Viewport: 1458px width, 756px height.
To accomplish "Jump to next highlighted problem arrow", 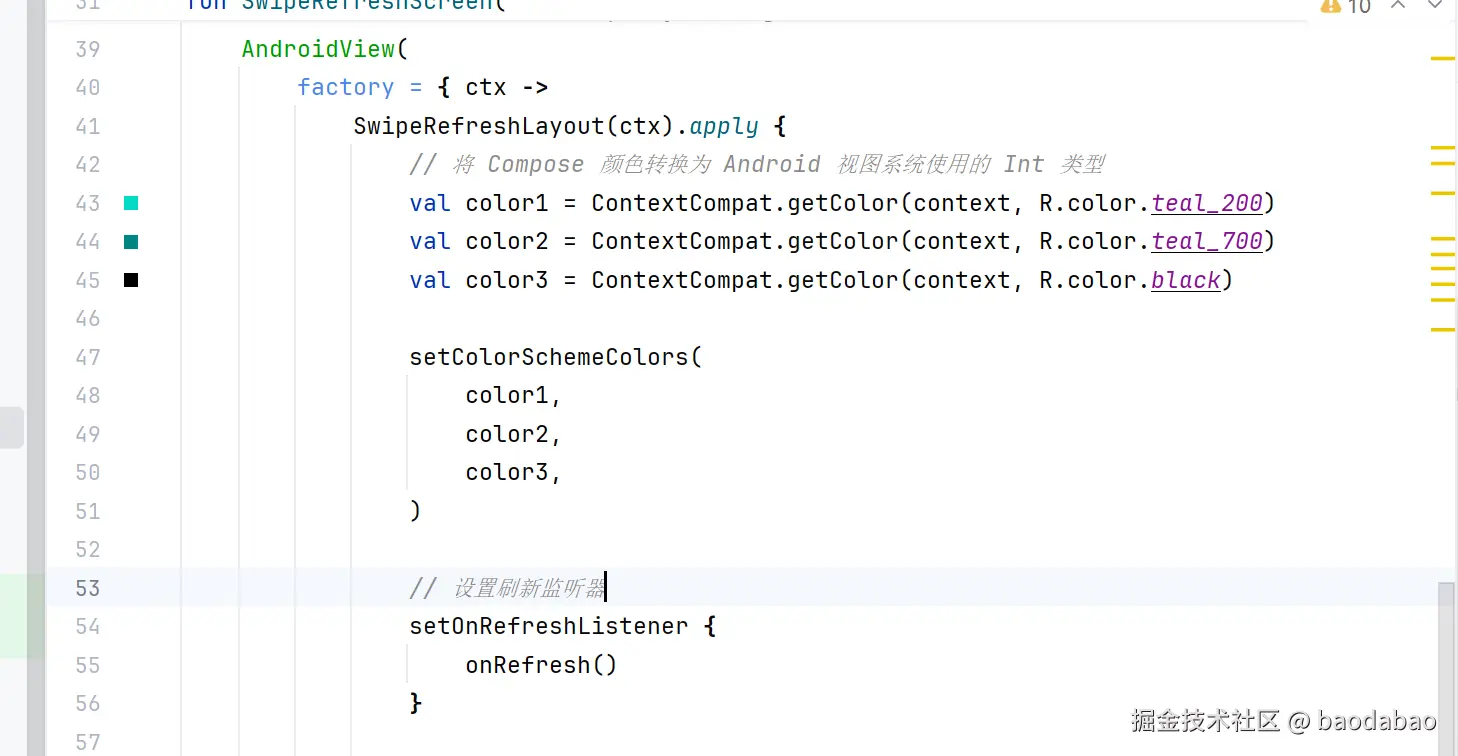I will point(1435,5).
